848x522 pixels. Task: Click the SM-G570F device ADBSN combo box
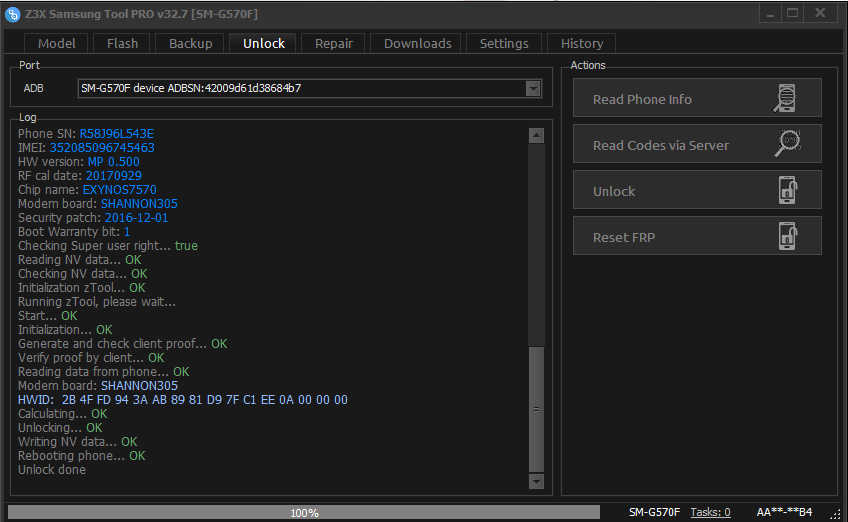(309, 88)
